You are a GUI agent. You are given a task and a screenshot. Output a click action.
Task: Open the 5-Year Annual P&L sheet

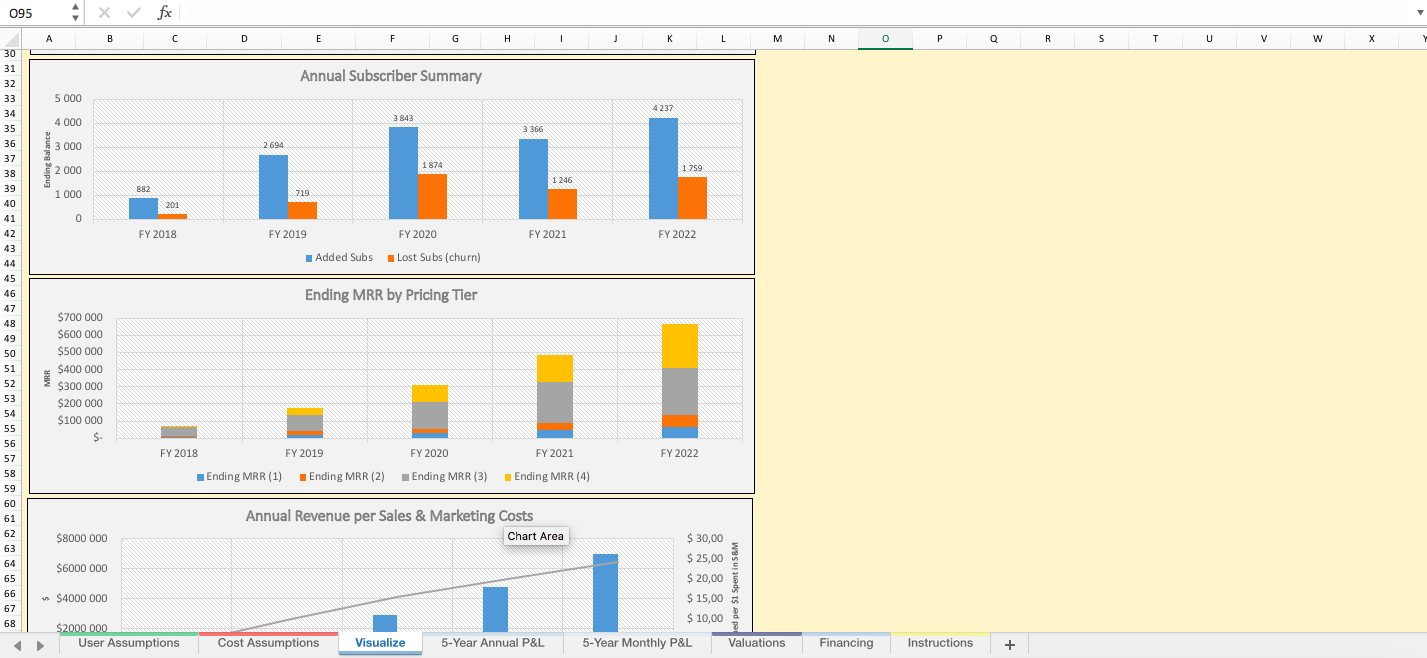(493, 643)
